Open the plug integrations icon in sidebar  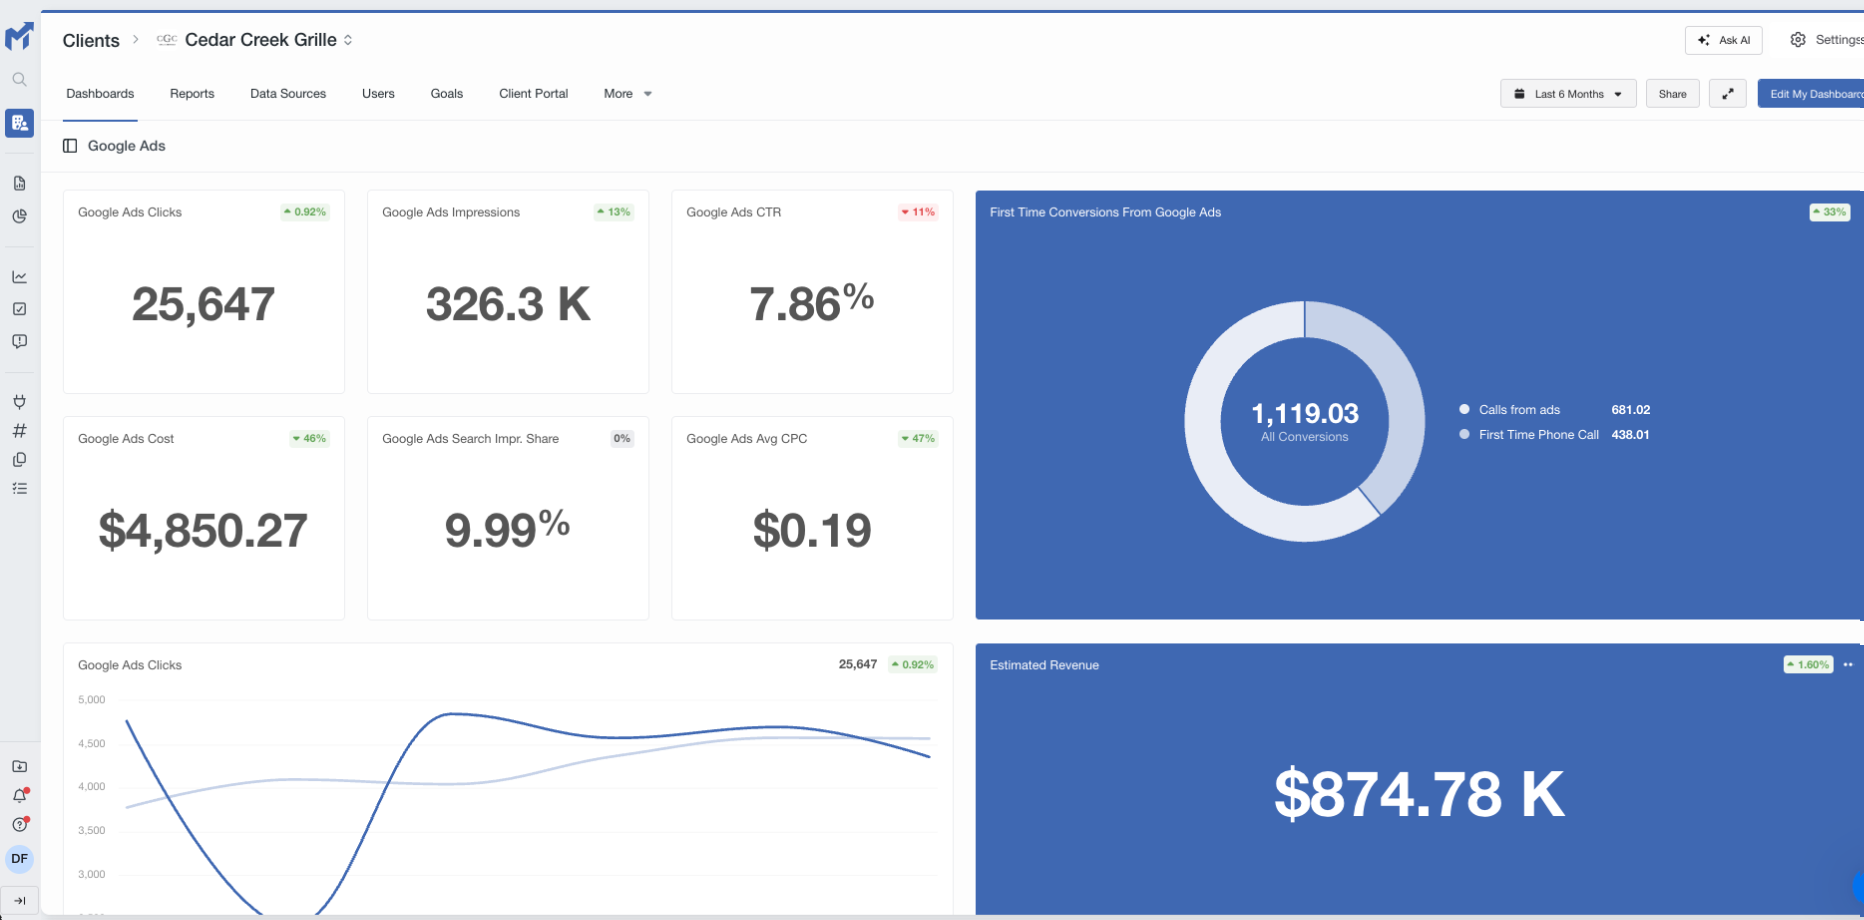pos(19,402)
